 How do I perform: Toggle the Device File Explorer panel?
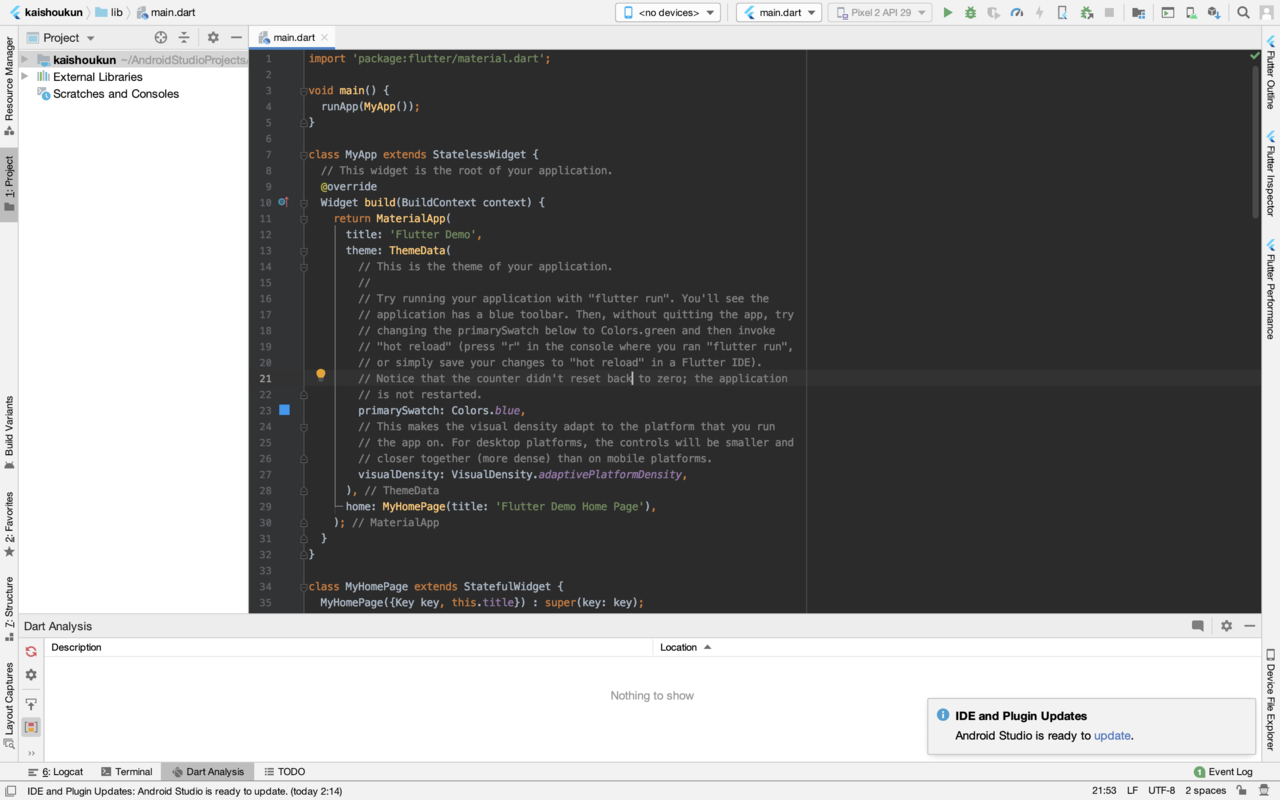(1271, 700)
